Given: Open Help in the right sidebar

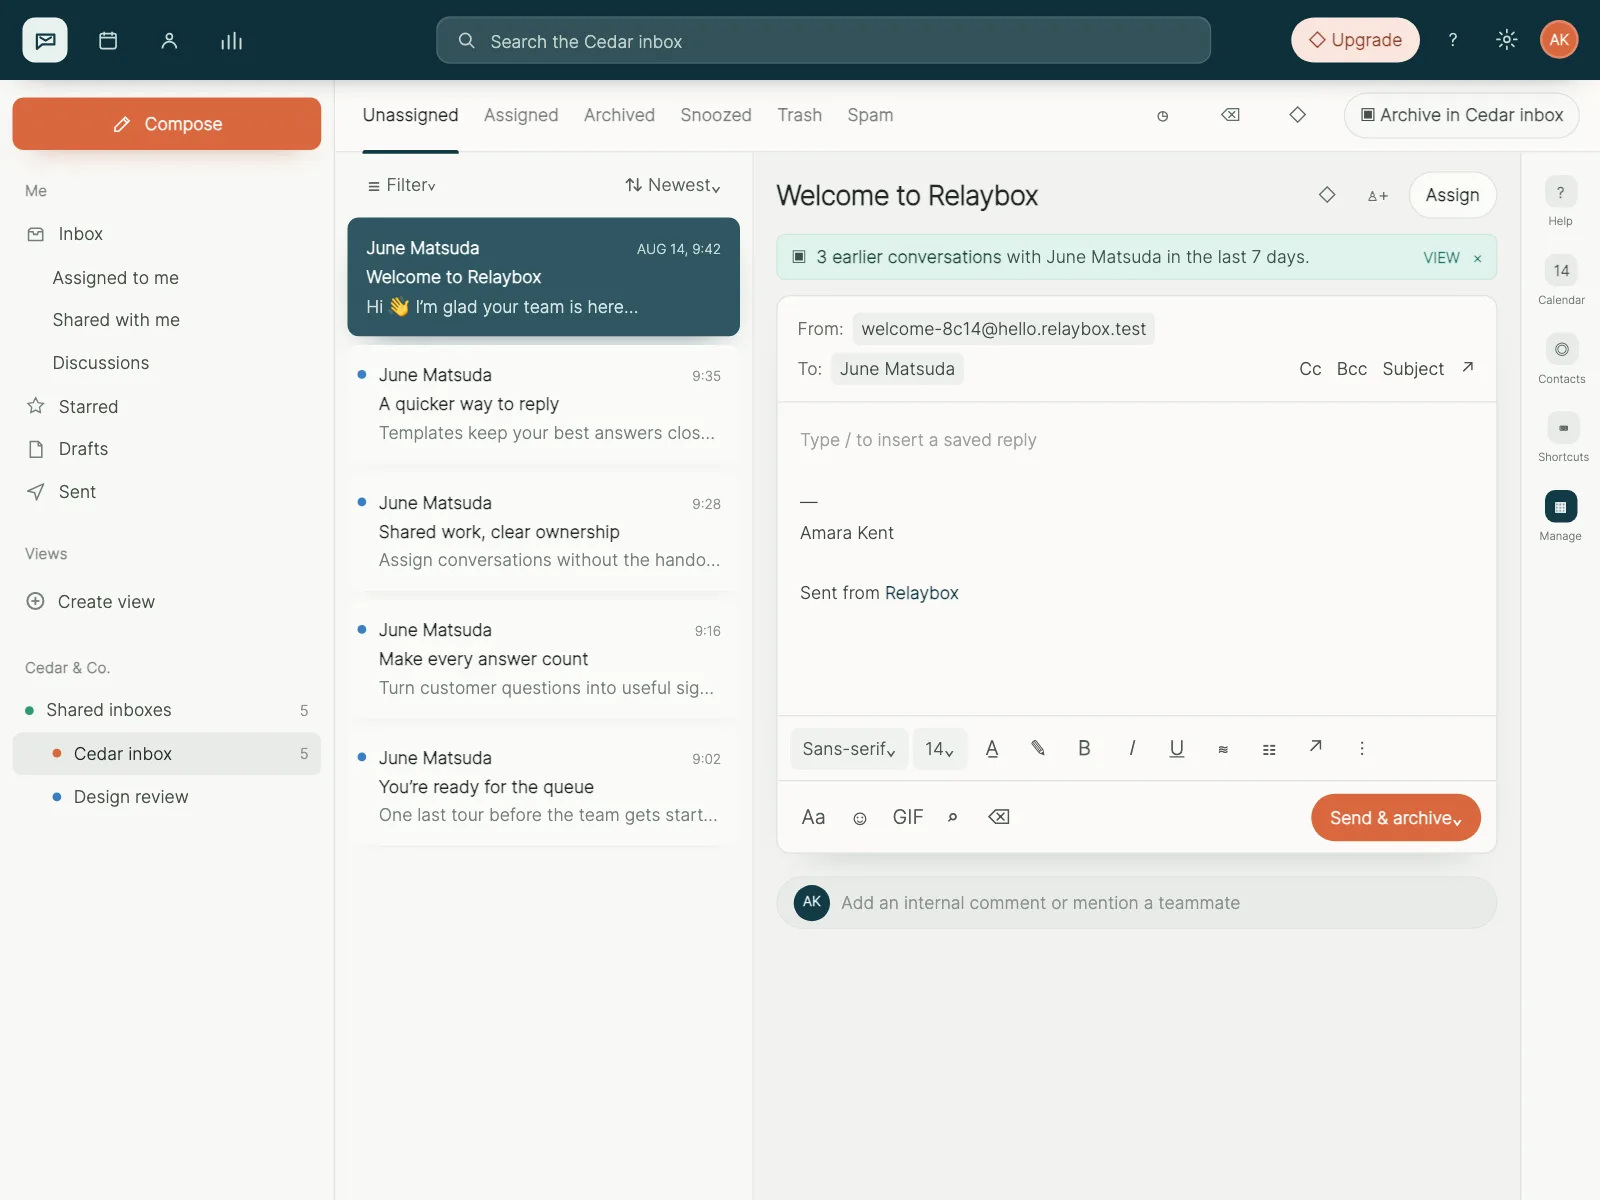Looking at the screenshot, I should pyautogui.click(x=1560, y=201).
